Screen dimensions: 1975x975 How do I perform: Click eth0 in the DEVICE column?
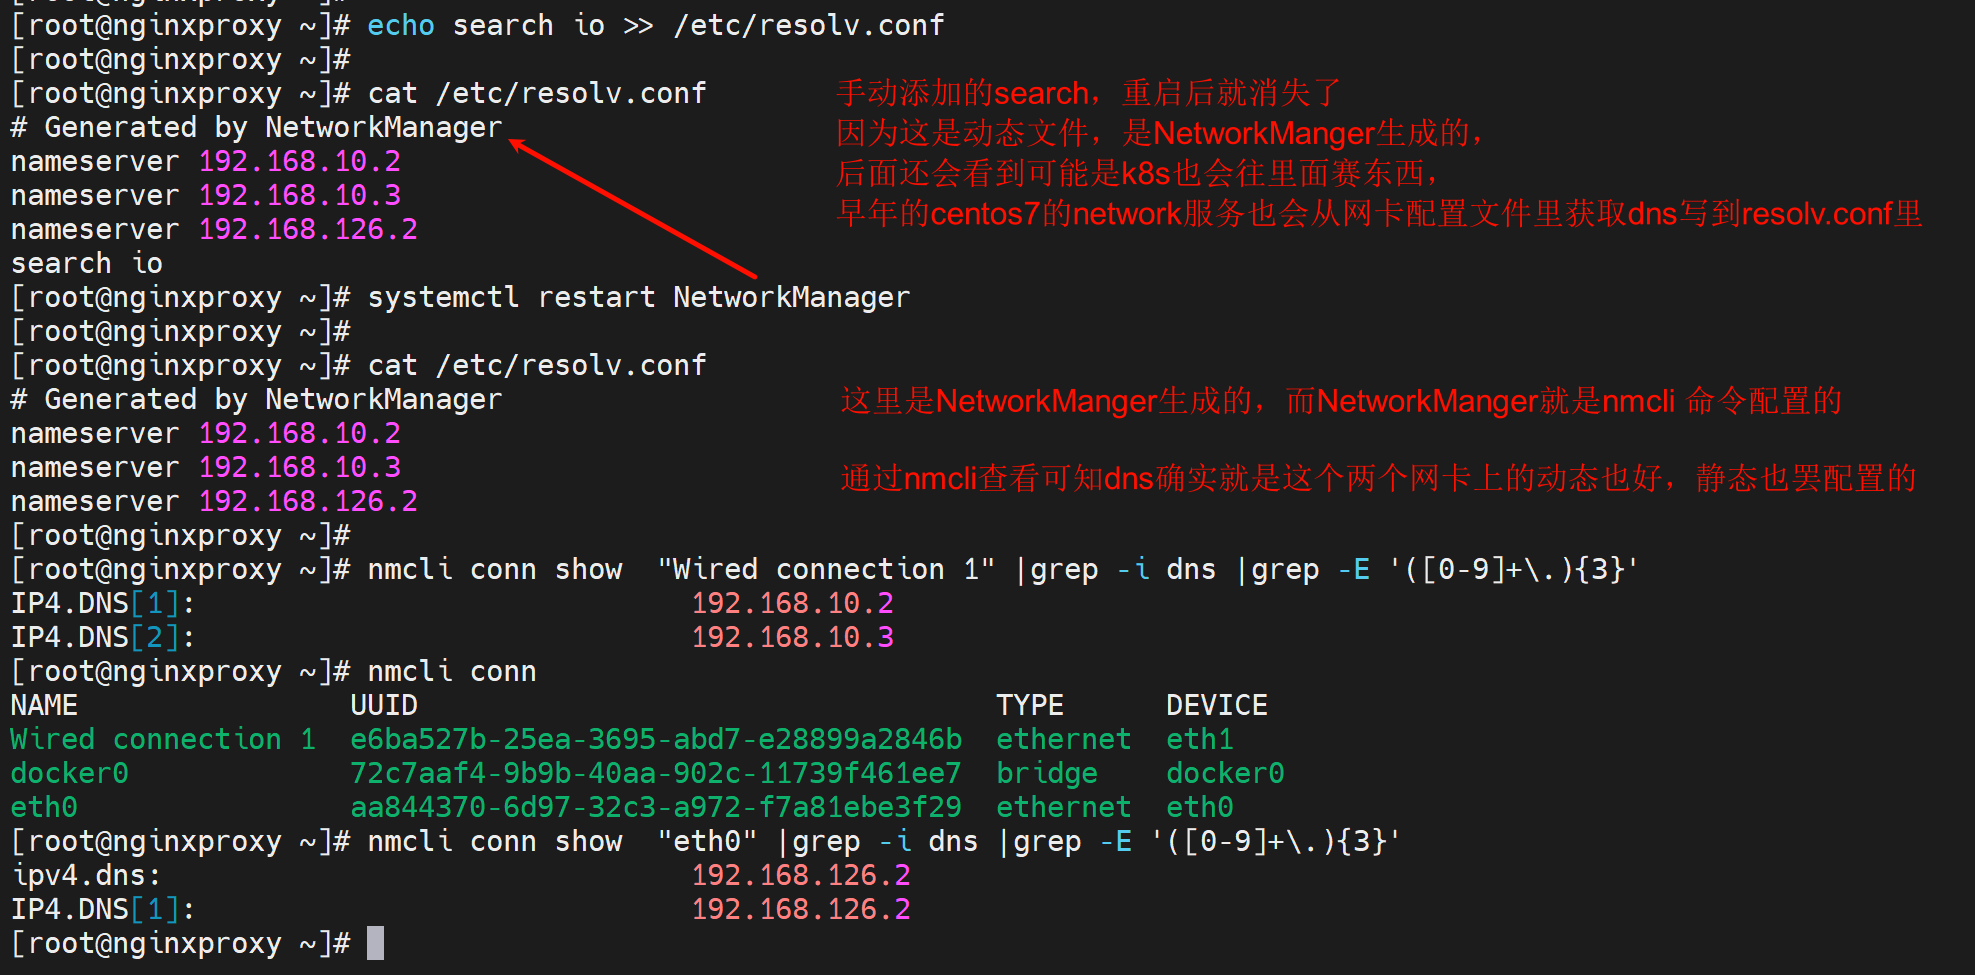coord(1199,808)
